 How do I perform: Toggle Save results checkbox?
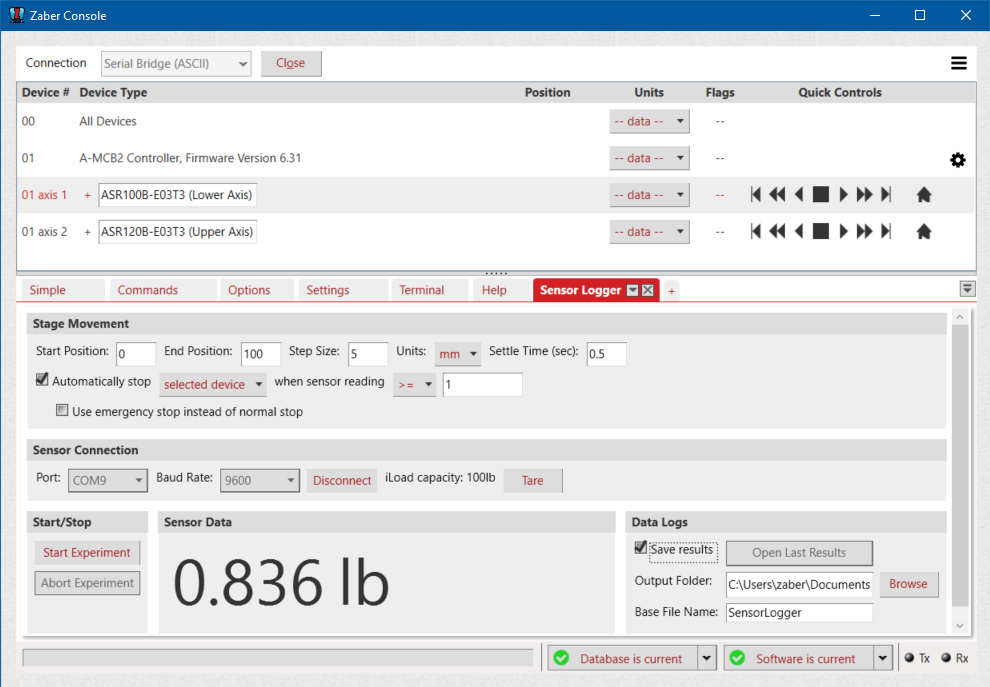point(640,547)
